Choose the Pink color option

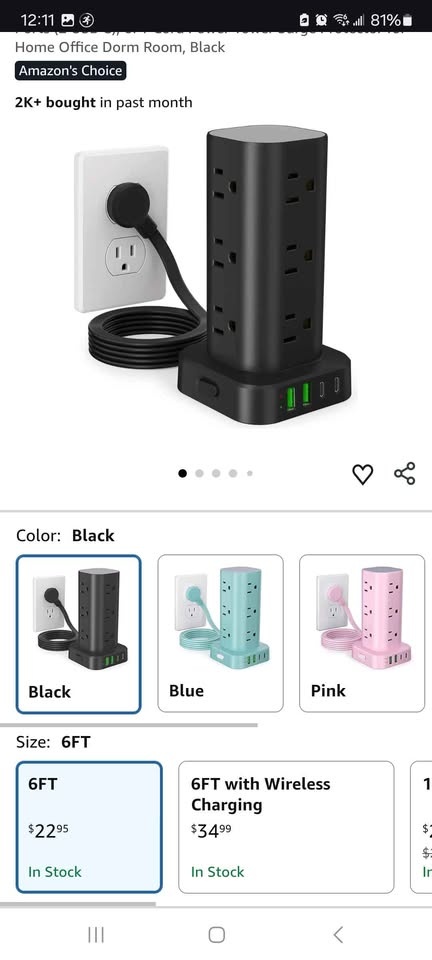362,633
